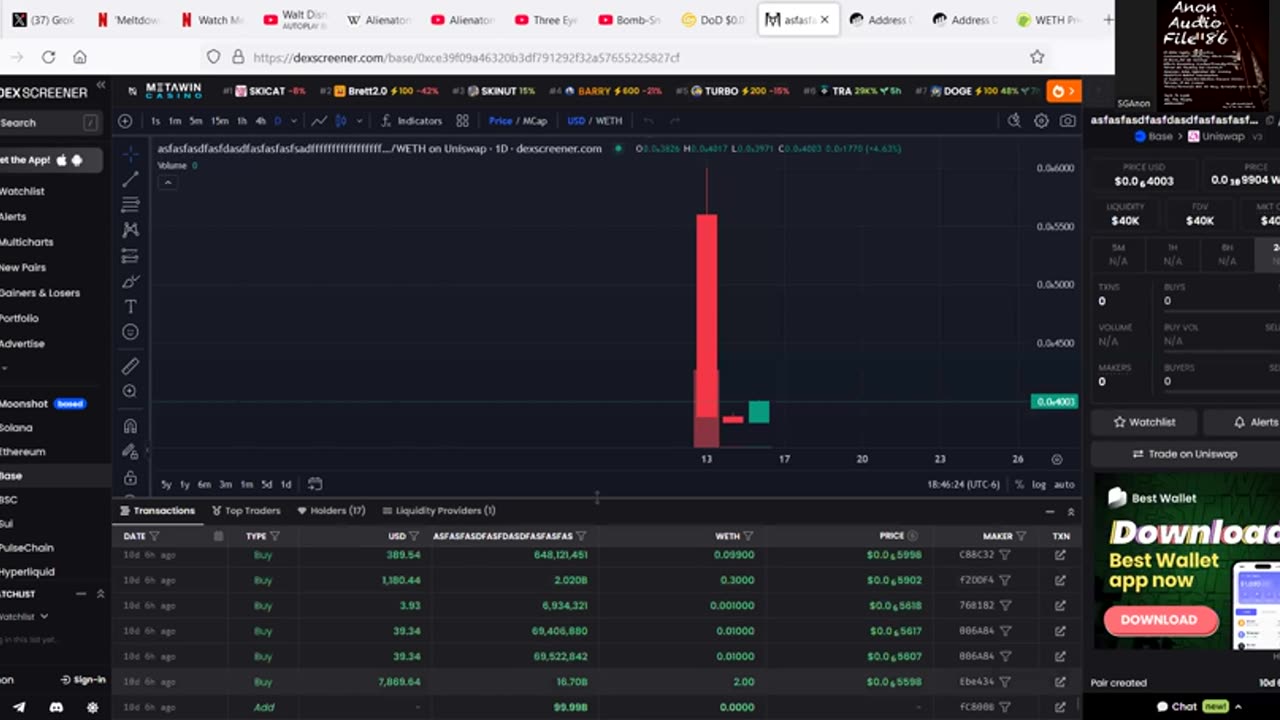Filter transactions by TYPE column funnel
Screen dimensions: 1280x720
275,536
